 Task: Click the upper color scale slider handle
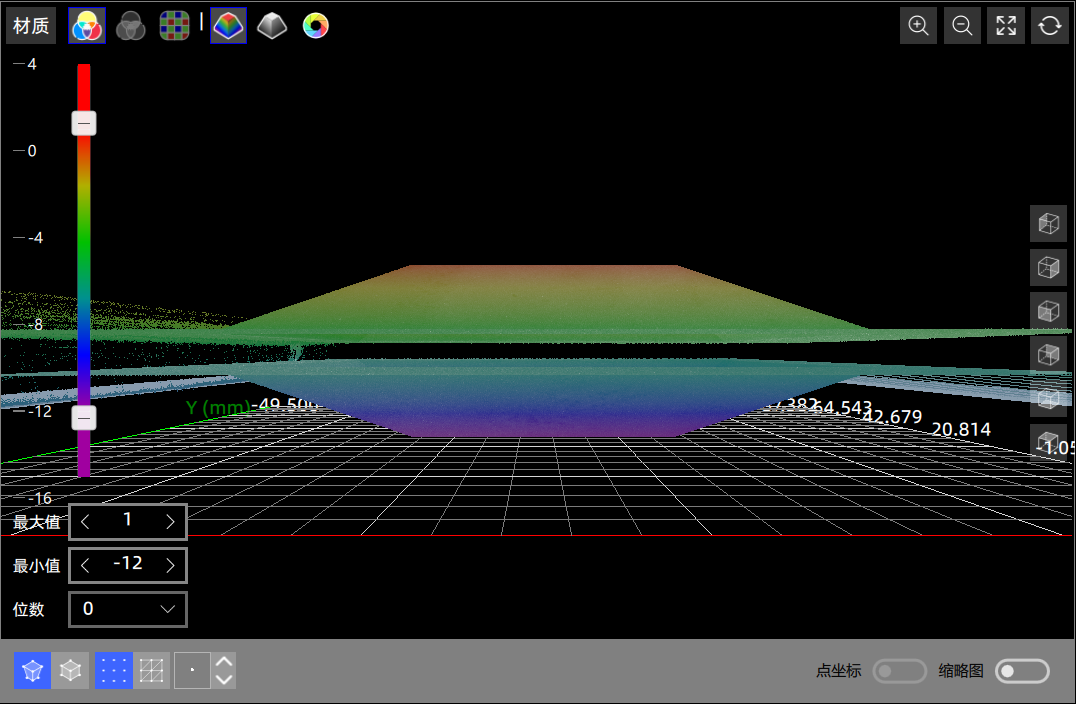point(84,123)
